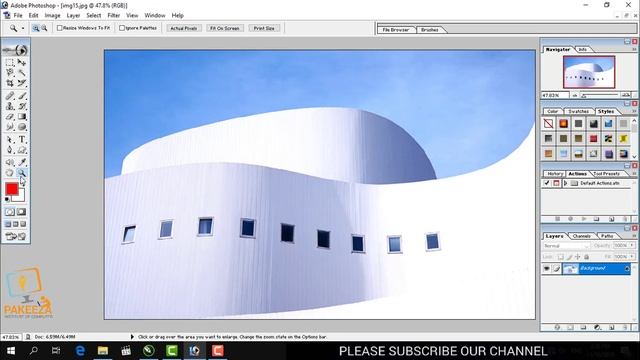Switch to Standard editing mode
Screen dimensions: 640x360
click(10, 212)
